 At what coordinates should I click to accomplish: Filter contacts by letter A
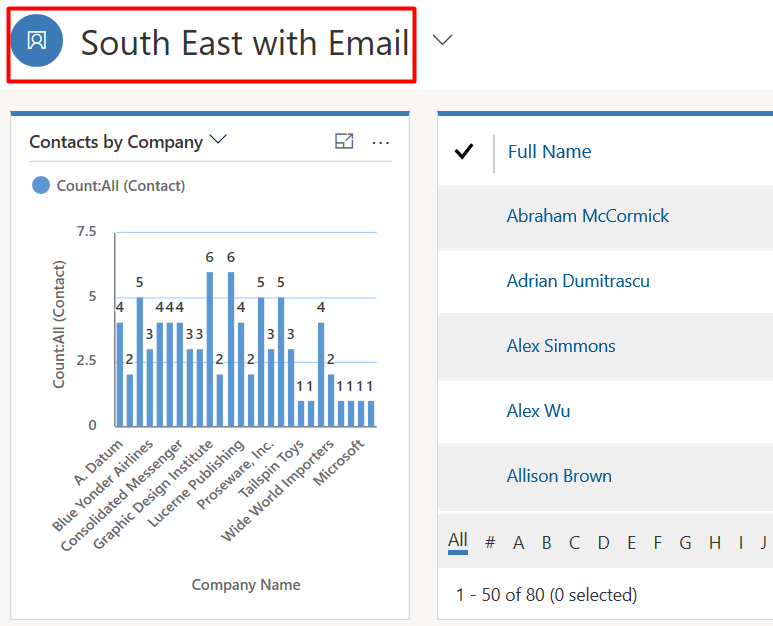(x=518, y=543)
